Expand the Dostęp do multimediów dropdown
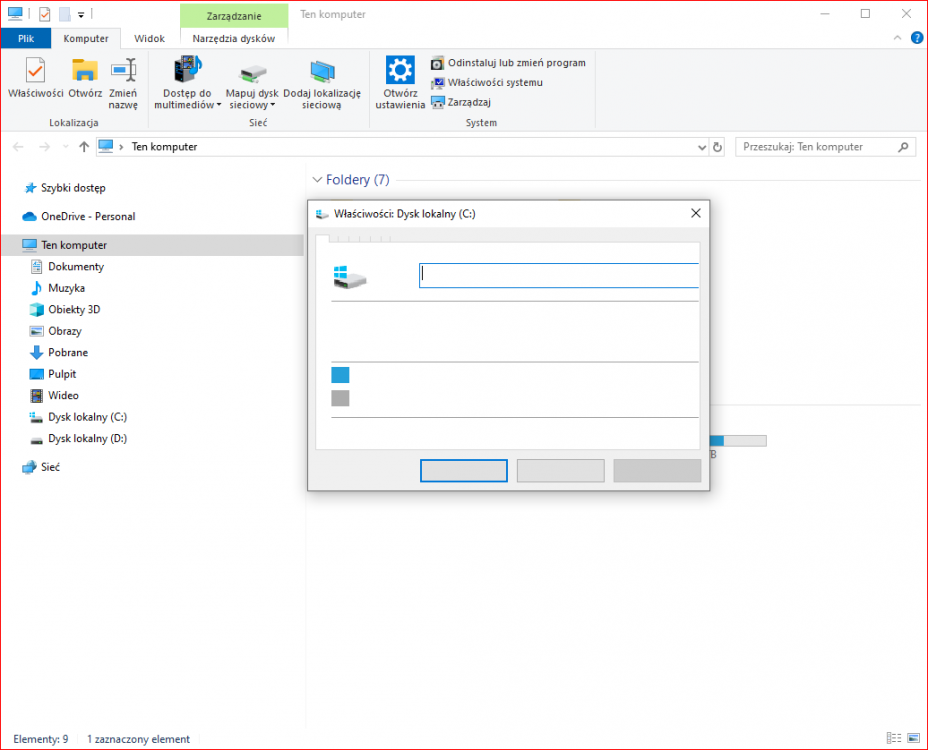The image size is (928, 750). 188,98
